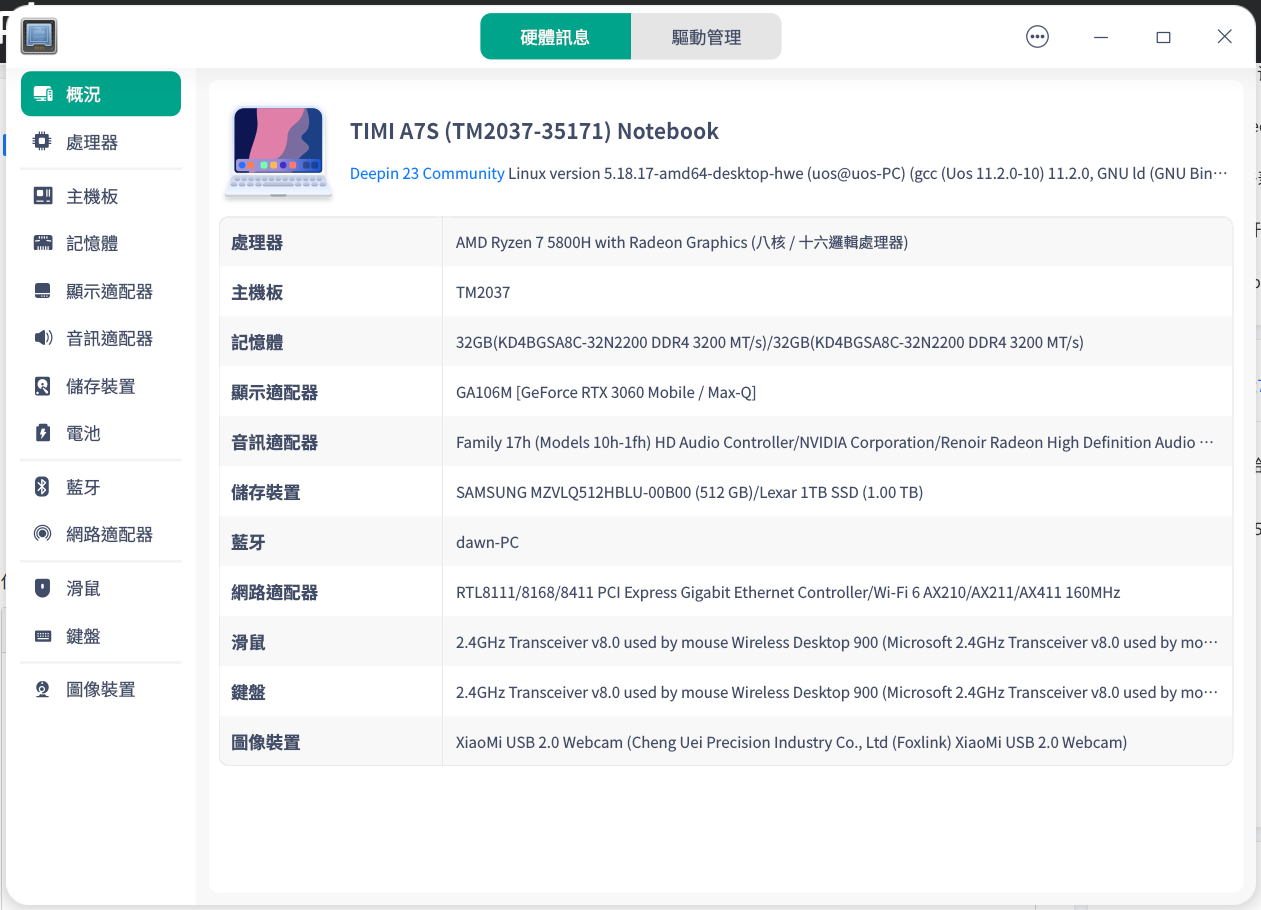This screenshot has width=1261, height=910.
Task: Select 處理器 in the sidebar
Action: [x=101, y=142]
